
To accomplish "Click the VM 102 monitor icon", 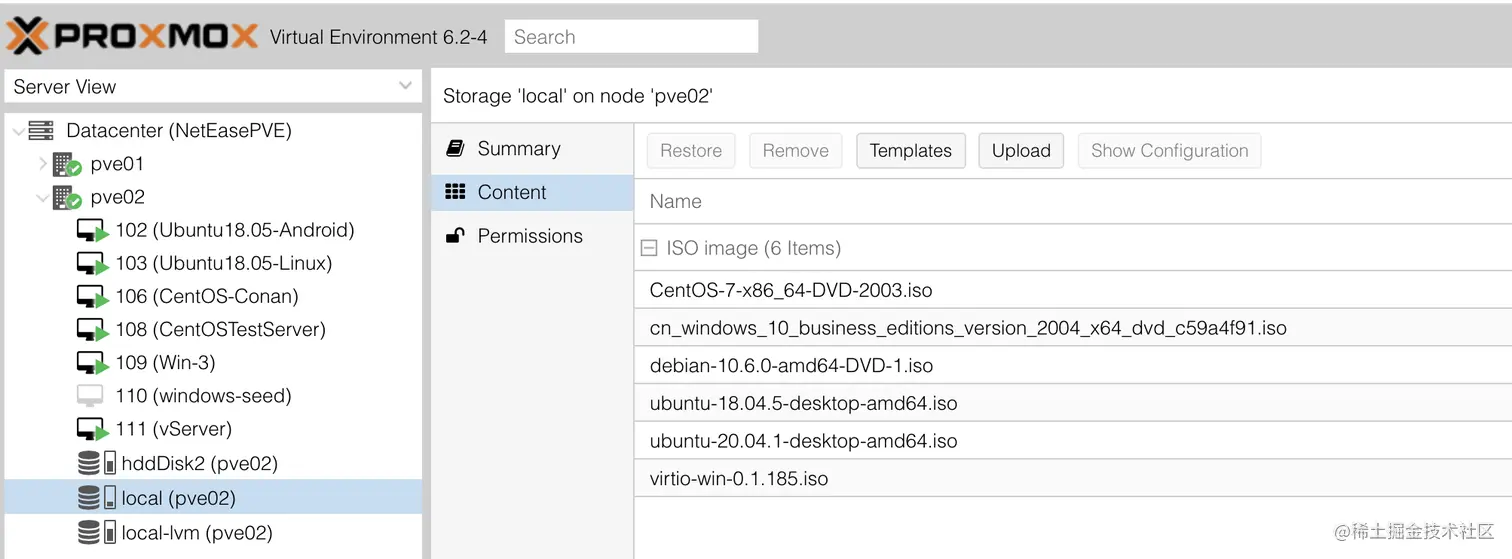I will pos(92,231).
